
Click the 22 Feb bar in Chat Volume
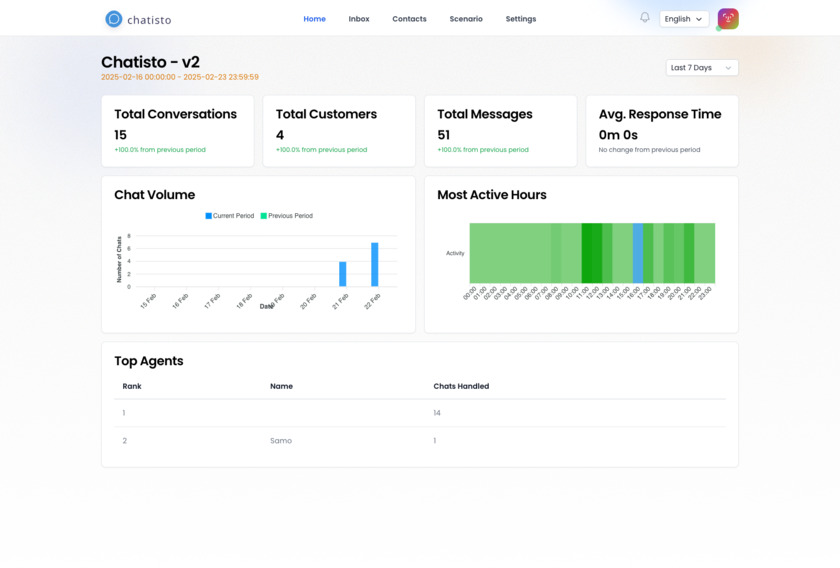tap(375, 265)
